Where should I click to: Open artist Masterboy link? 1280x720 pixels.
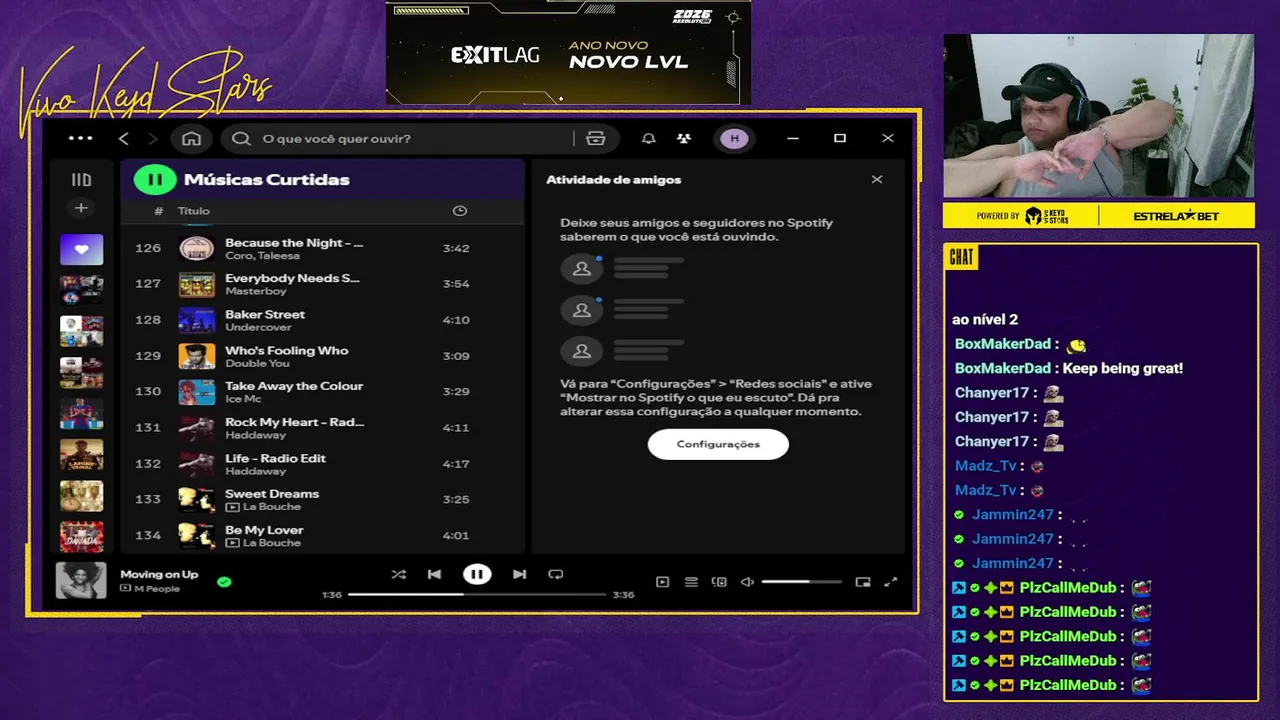[256, 291]
